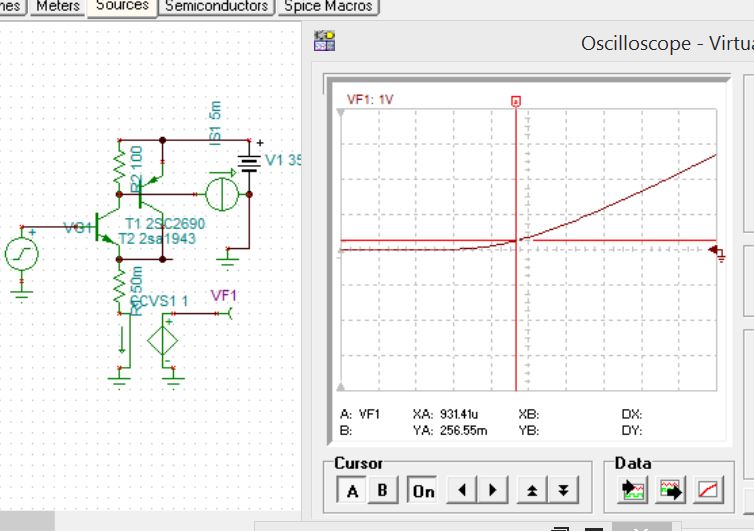Select the VF1 voltage pin label
The height and width of the screenshot is (531, 754).
pos(224,296)
